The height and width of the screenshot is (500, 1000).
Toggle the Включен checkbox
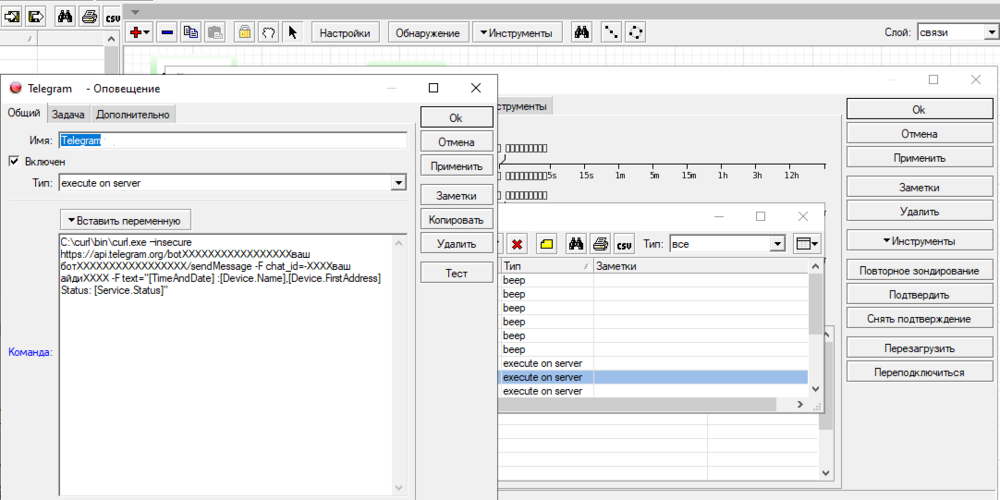click(15, 161)
